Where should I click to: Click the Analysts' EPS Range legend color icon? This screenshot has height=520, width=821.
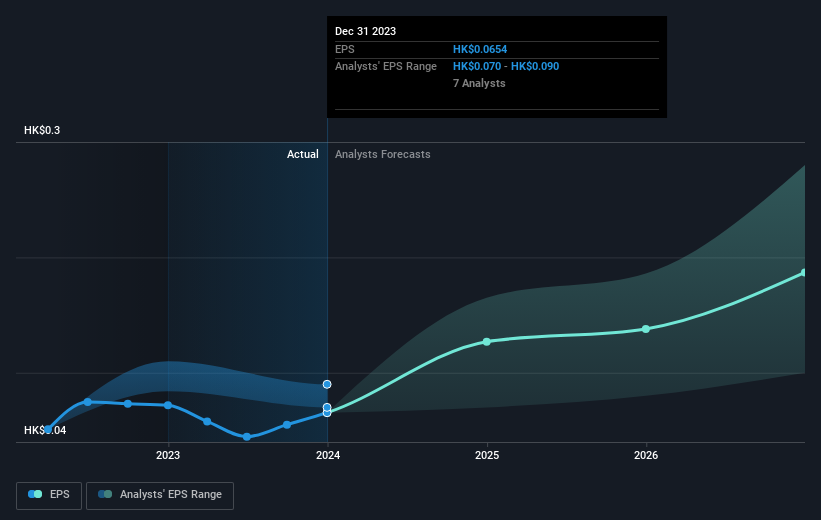(105, 494)
